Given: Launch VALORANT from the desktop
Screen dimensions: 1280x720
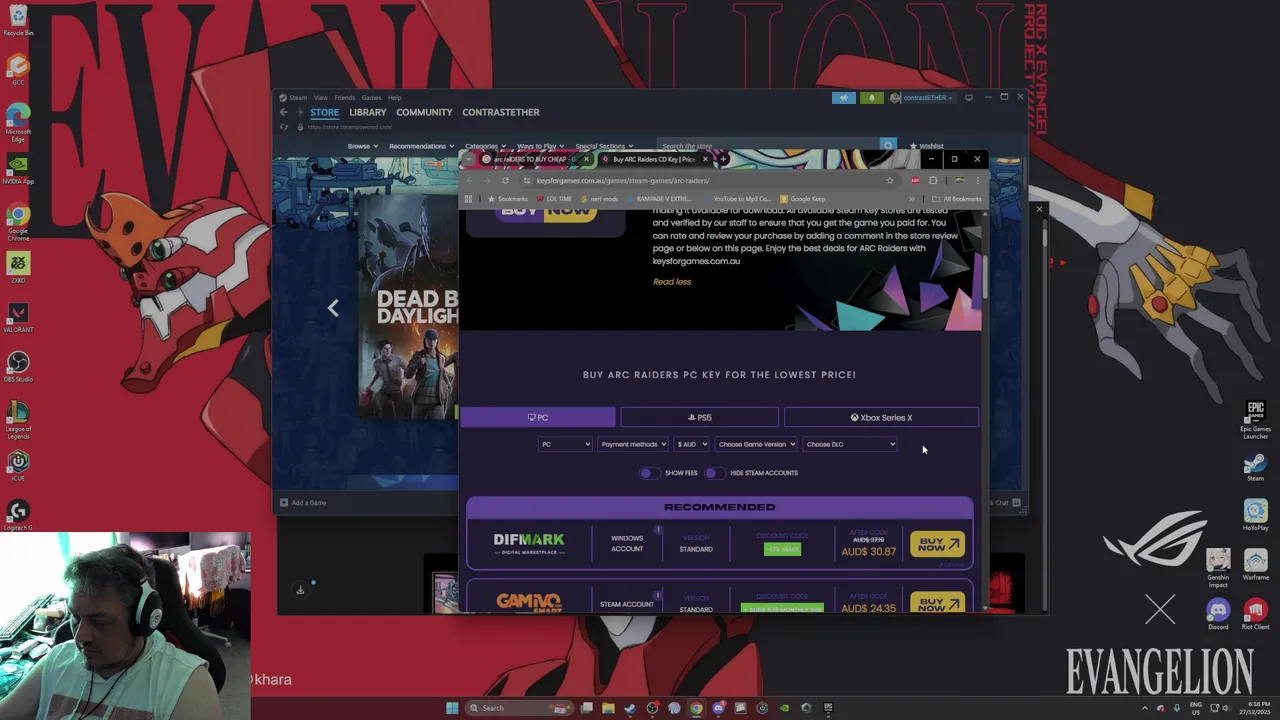Looking at the screenshot, I should tap(18, 317).
